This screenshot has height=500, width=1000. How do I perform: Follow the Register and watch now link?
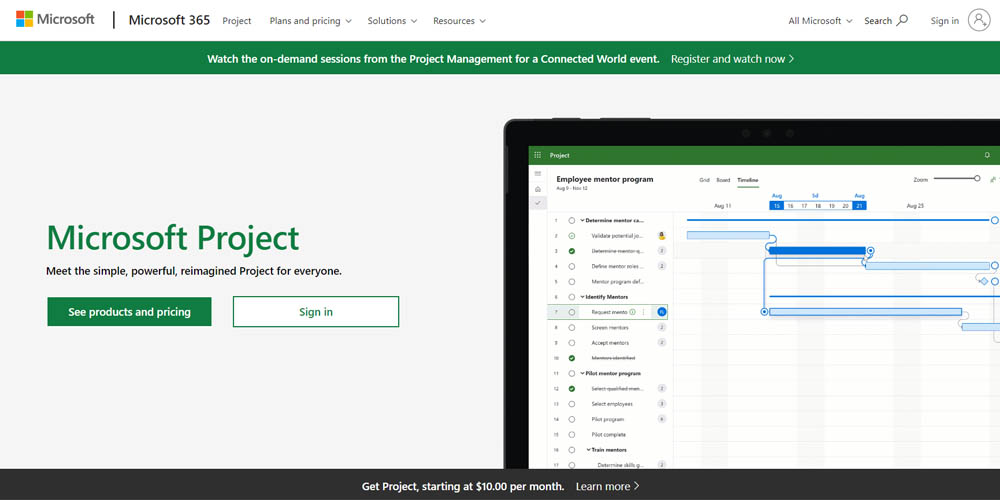click(732, 59)
